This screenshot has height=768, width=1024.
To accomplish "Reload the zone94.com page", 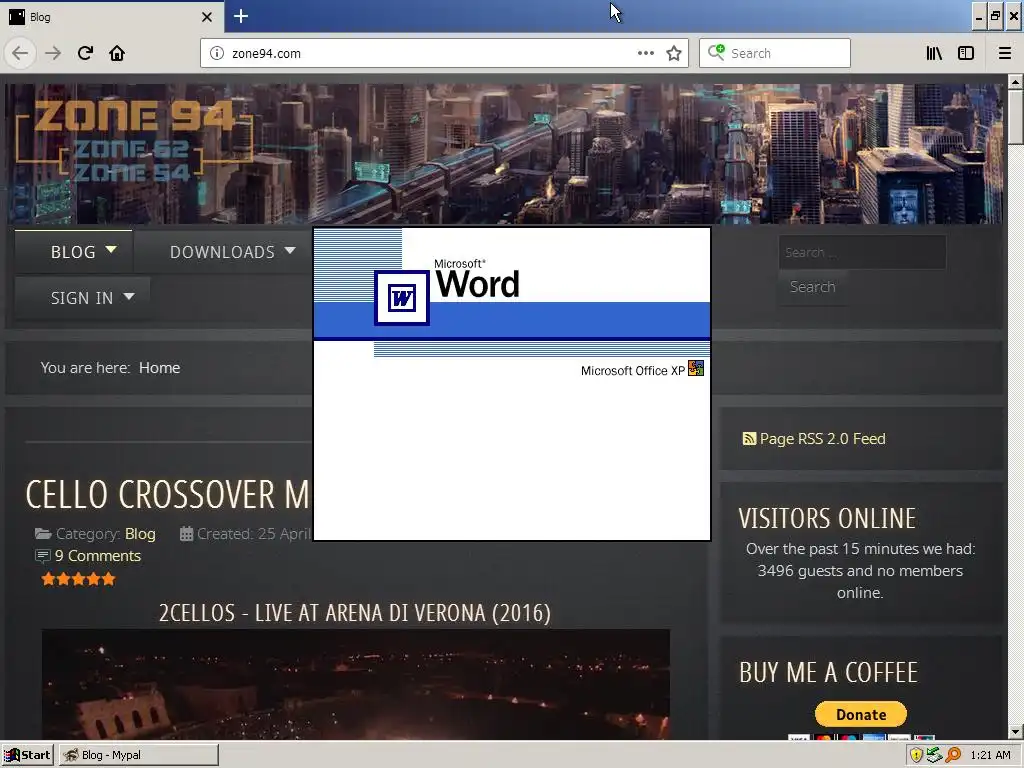I will 85,53.
